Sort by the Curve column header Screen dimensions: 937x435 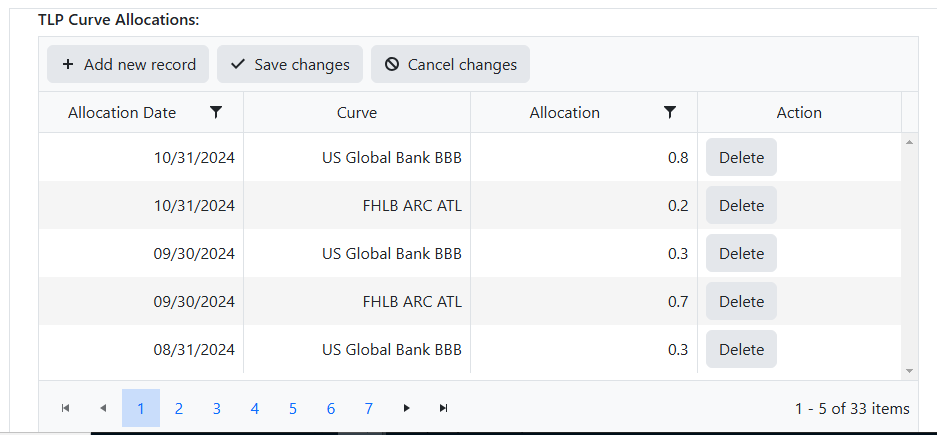click(x=357, y=113)
